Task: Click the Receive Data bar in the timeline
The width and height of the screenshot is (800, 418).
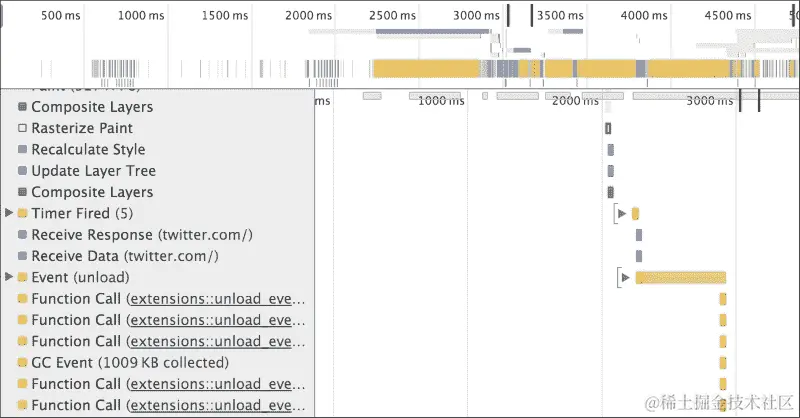Action: 639,256
